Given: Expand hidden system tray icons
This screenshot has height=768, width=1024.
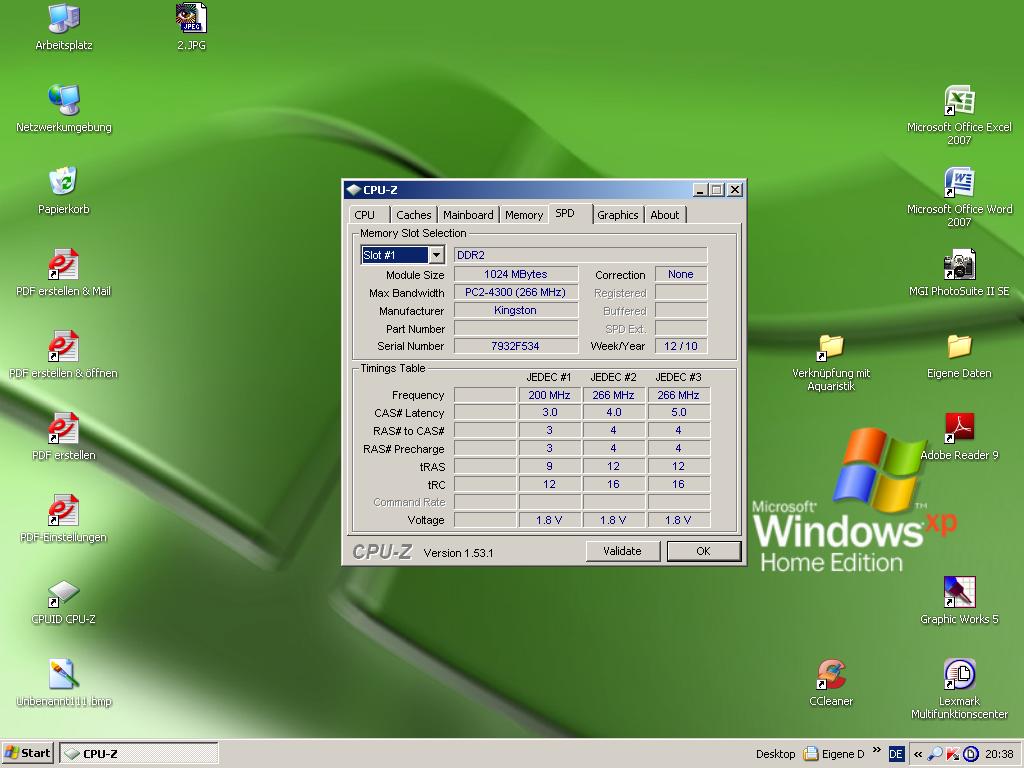Looking at the screenshot, I should coord(918,754).
